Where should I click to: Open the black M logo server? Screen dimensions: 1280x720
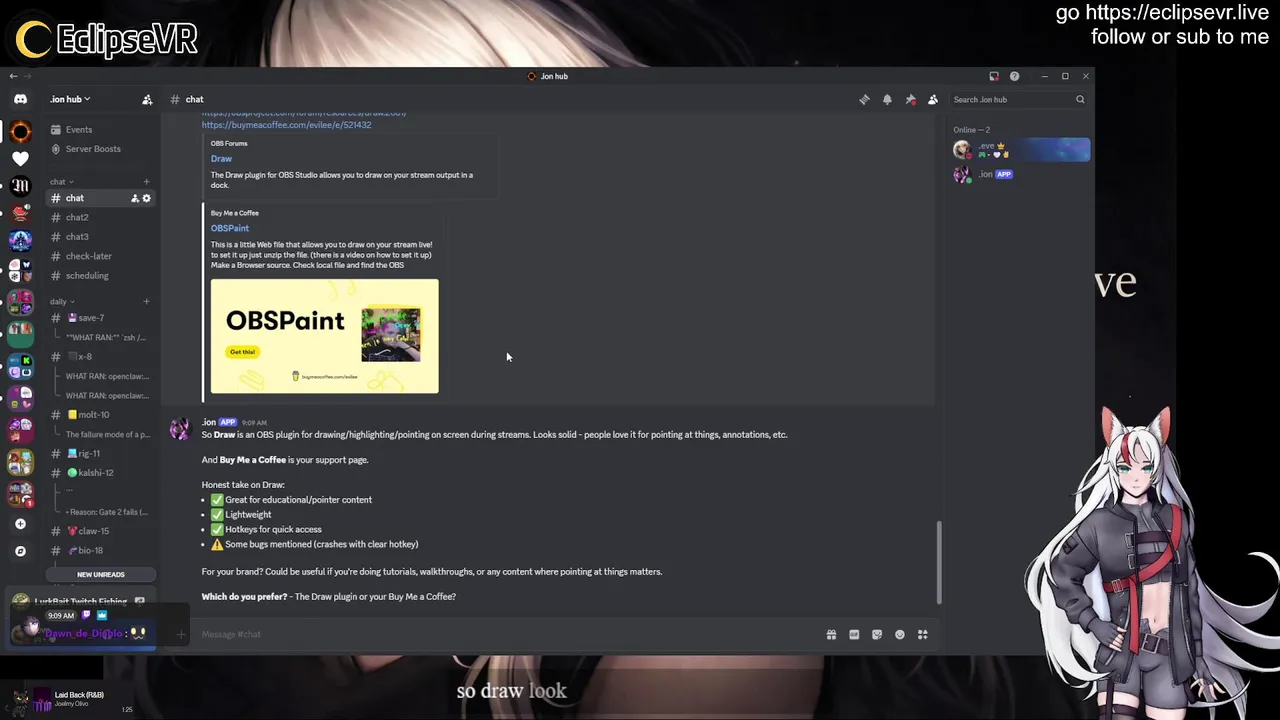20,186
